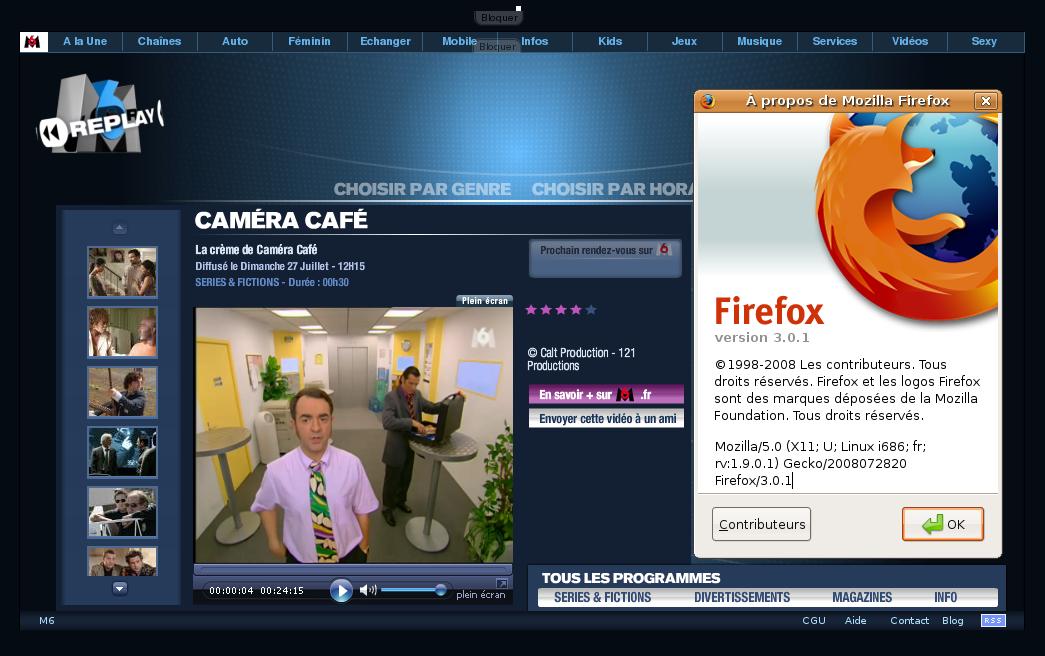Click the 'Plein écran' label above the video
The image size is (1045, 656).
tap(485, 301)
